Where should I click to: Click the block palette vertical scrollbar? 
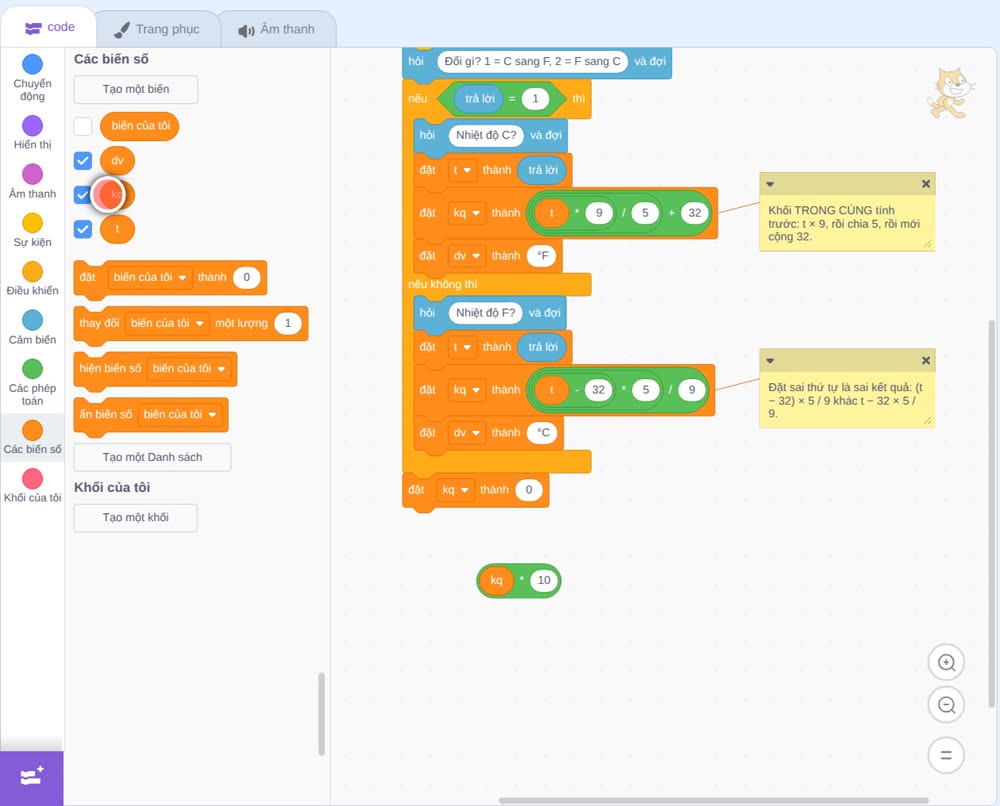321,714
